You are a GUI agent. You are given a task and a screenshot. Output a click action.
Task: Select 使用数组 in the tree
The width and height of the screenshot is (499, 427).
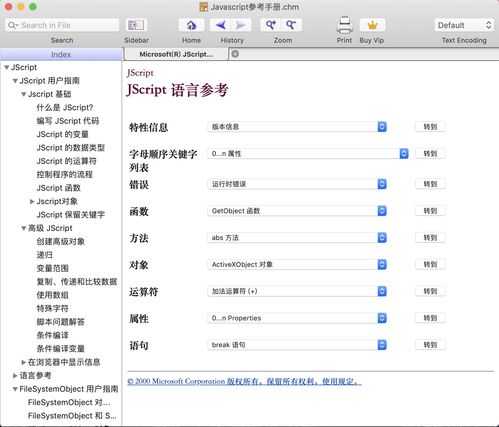(x=52, y=295)
